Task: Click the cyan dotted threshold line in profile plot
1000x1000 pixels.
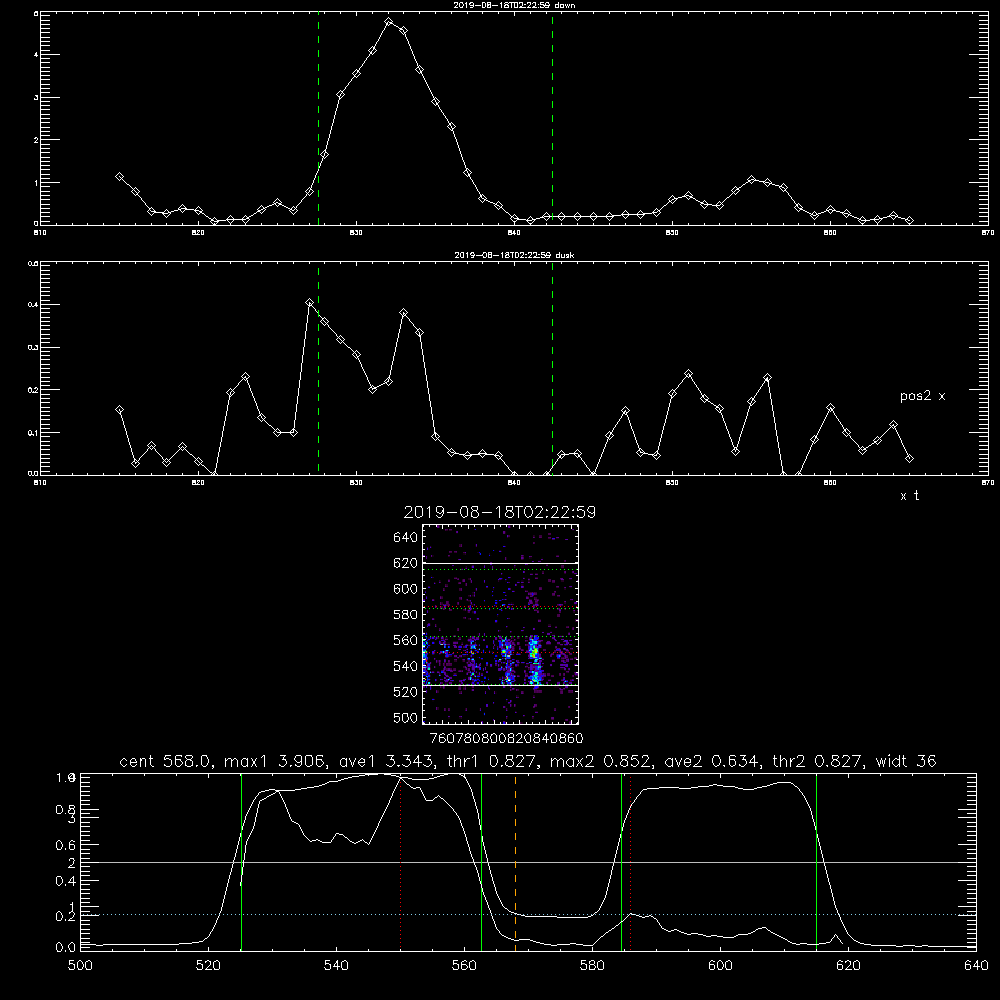Action: pyautogui.click(x=528, y=915)
